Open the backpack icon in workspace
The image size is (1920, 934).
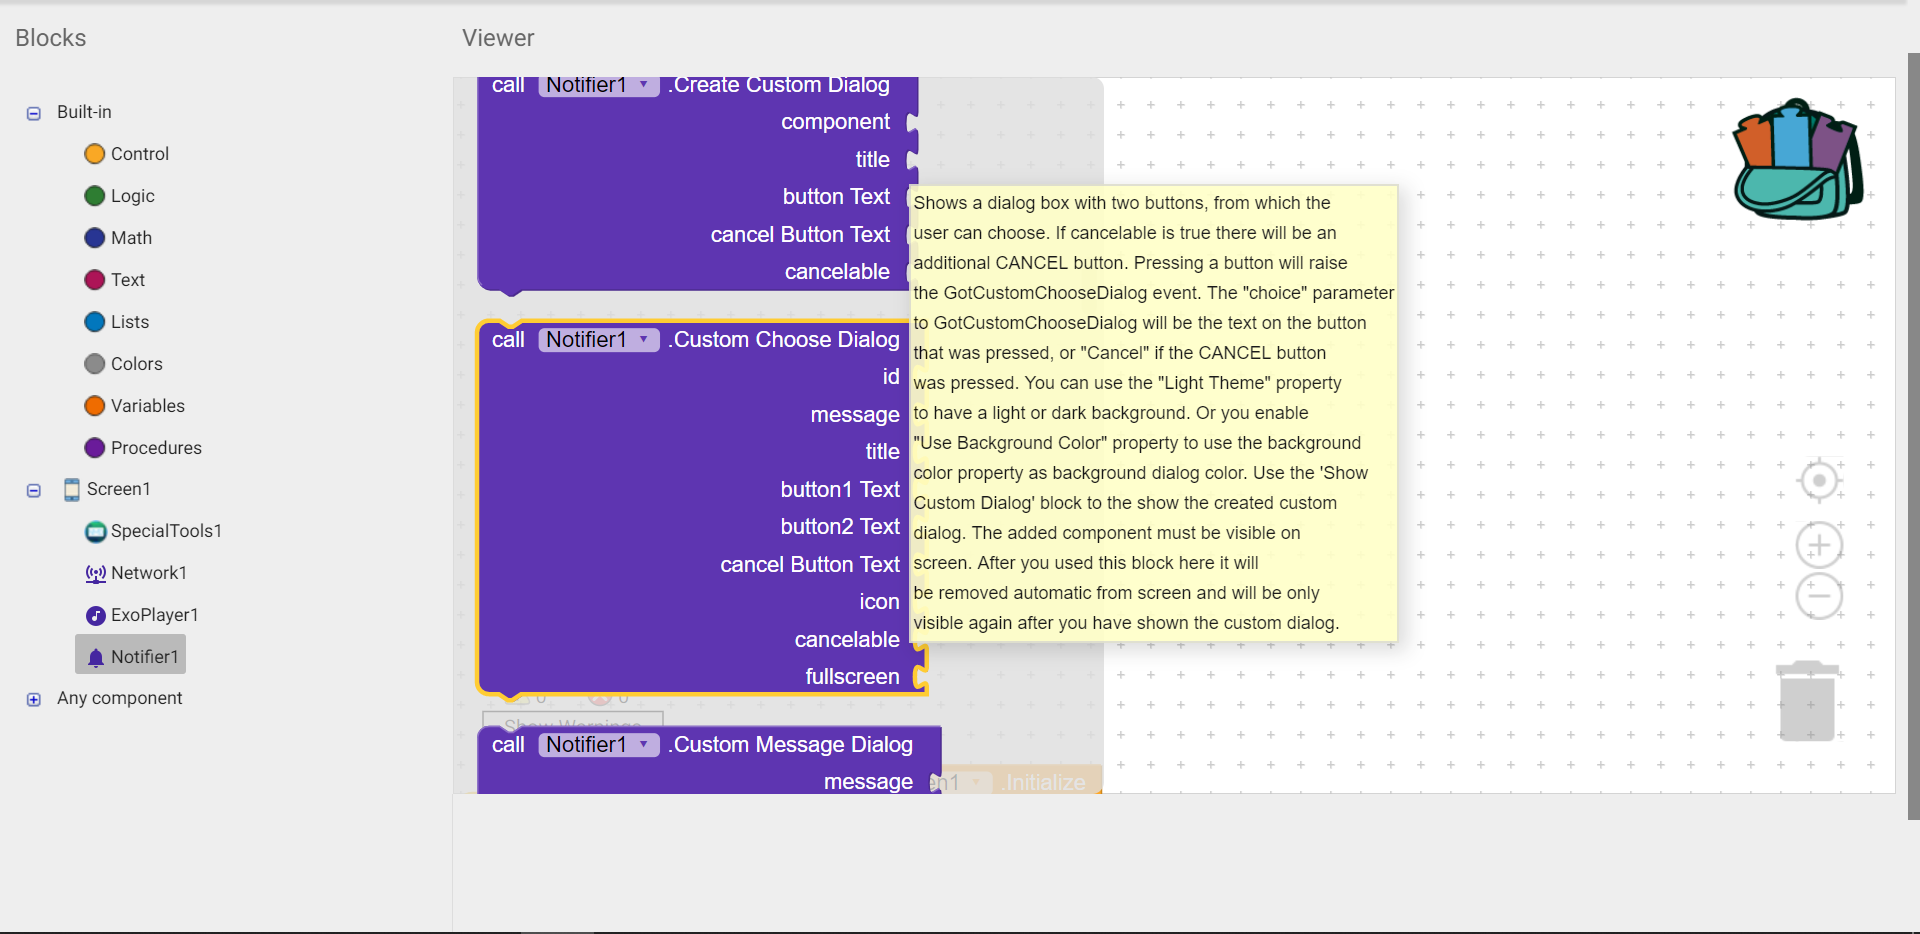1797,160
